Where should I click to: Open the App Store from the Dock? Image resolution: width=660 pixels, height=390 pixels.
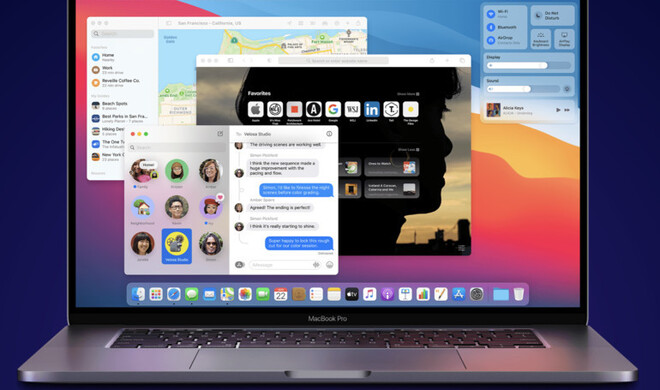click(x=458, y=294)
